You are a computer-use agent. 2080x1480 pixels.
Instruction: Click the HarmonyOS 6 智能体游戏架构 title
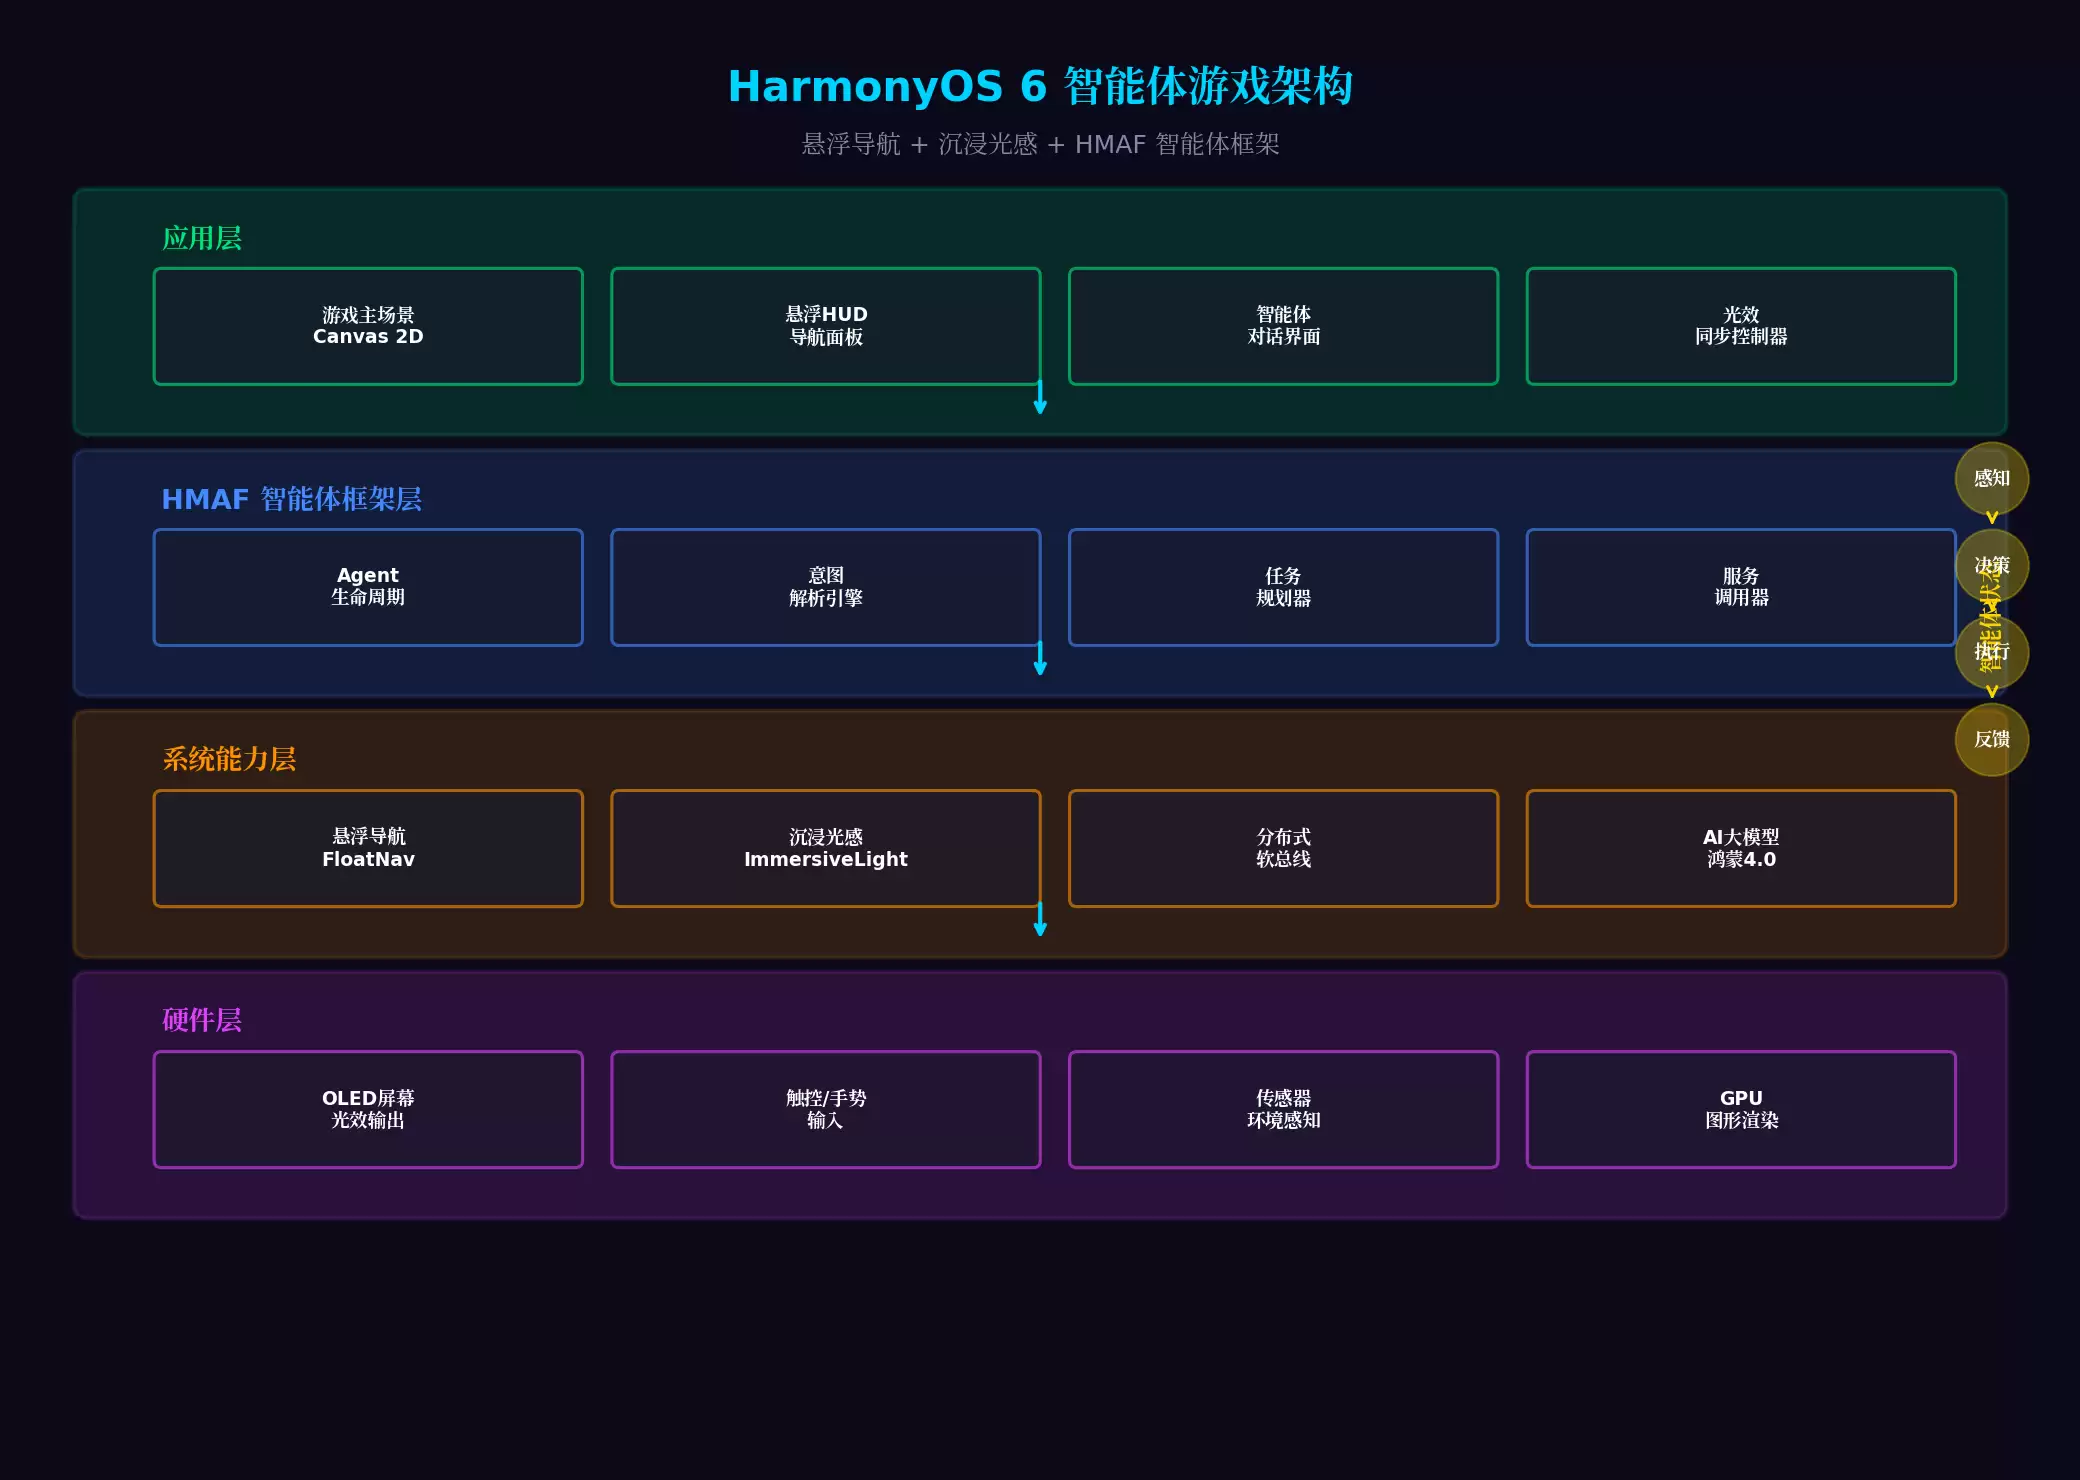1040,87
